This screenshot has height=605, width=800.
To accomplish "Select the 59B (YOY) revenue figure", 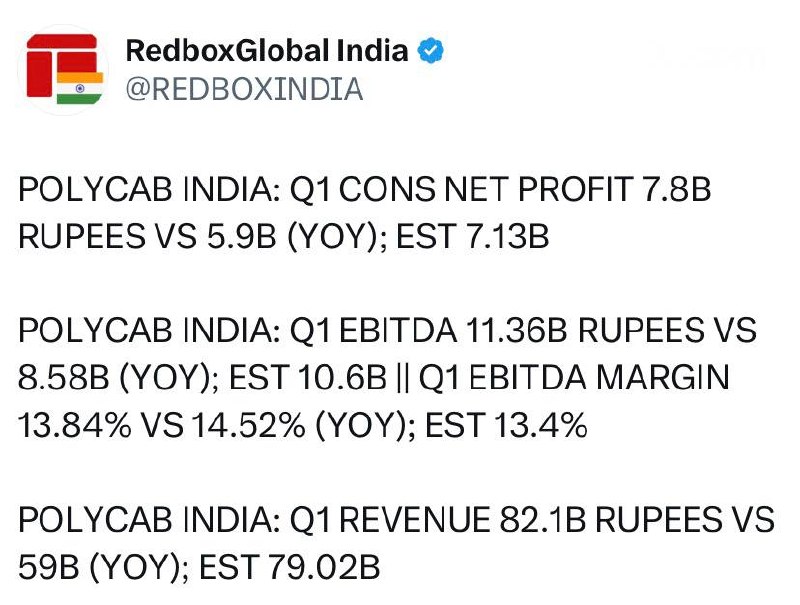I will tap(99, 568).
